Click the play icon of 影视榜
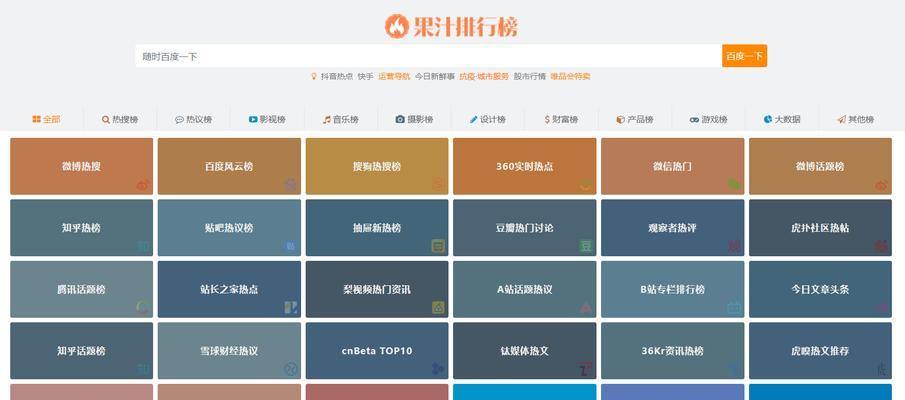905x400 pixels. [x=253, y=119]
